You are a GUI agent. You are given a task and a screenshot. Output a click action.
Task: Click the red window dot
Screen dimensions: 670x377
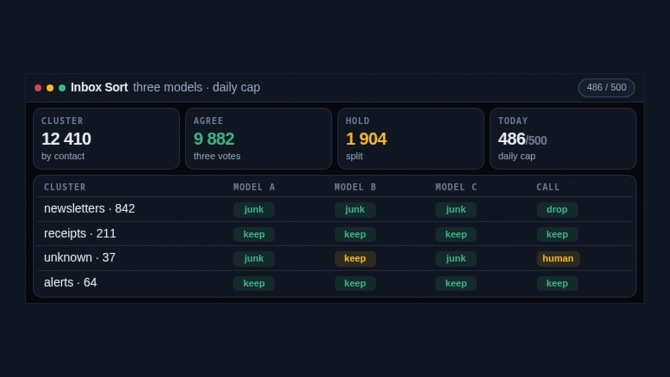pyautogui.click(x=38, y=88)
